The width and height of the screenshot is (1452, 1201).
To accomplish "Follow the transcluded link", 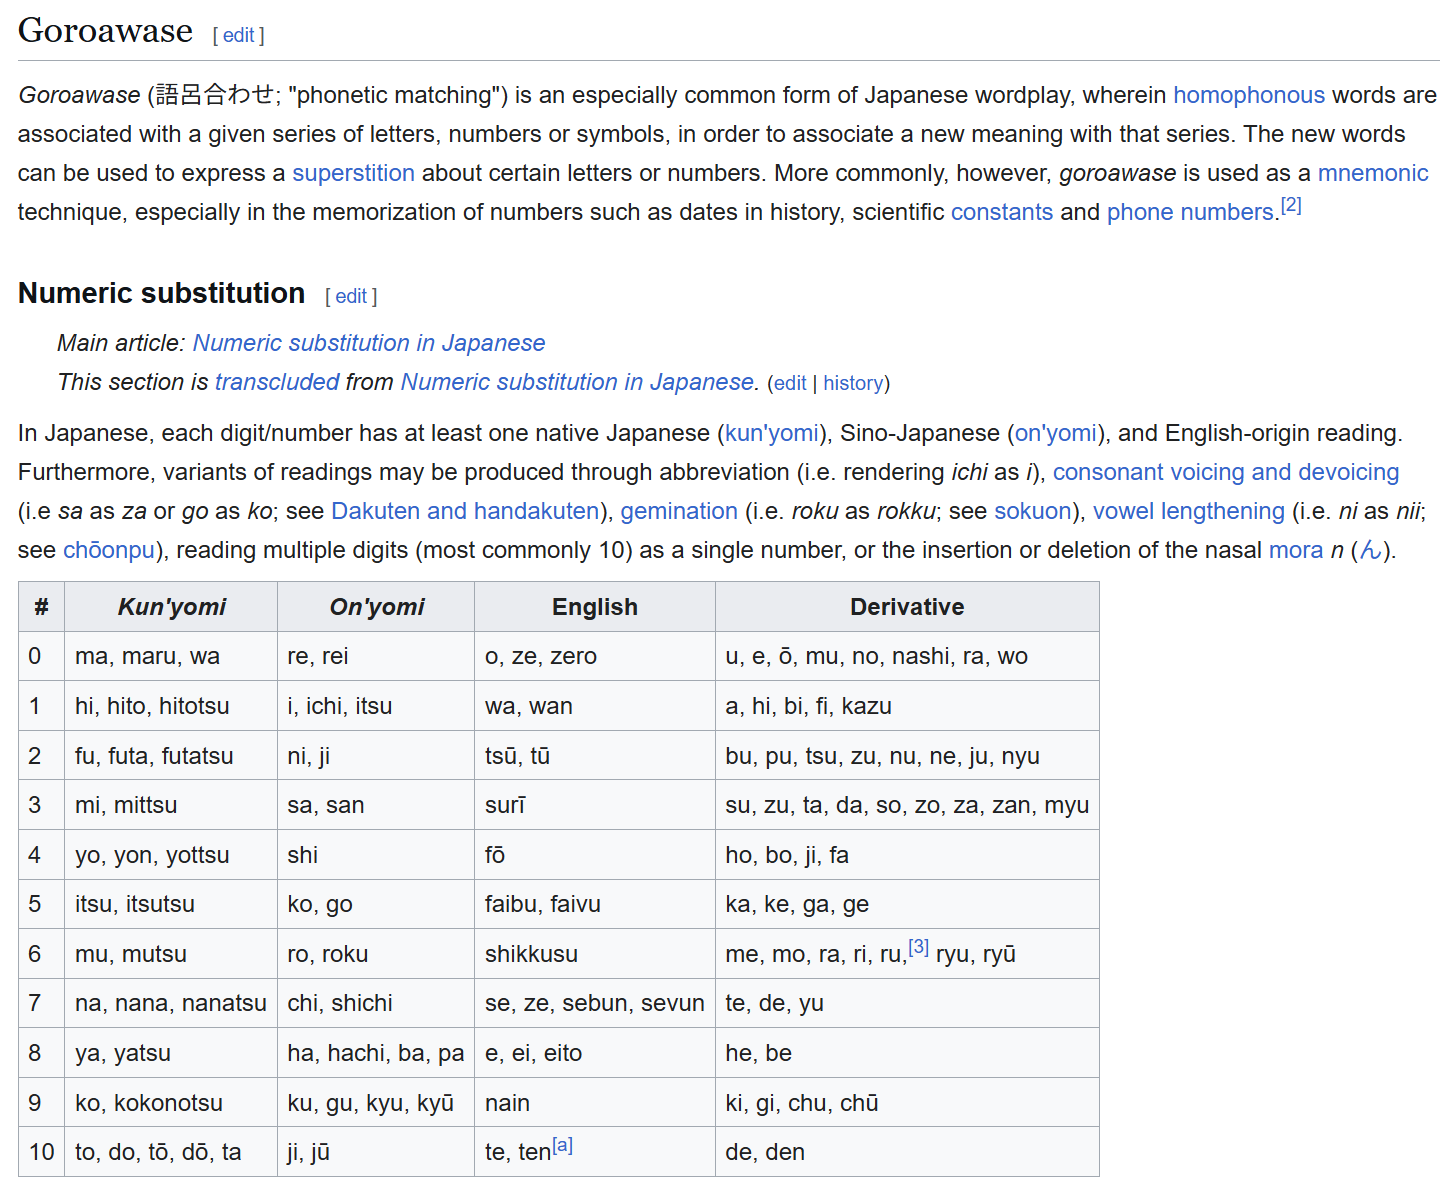I will pyautogui.click(x=277, y=382).
